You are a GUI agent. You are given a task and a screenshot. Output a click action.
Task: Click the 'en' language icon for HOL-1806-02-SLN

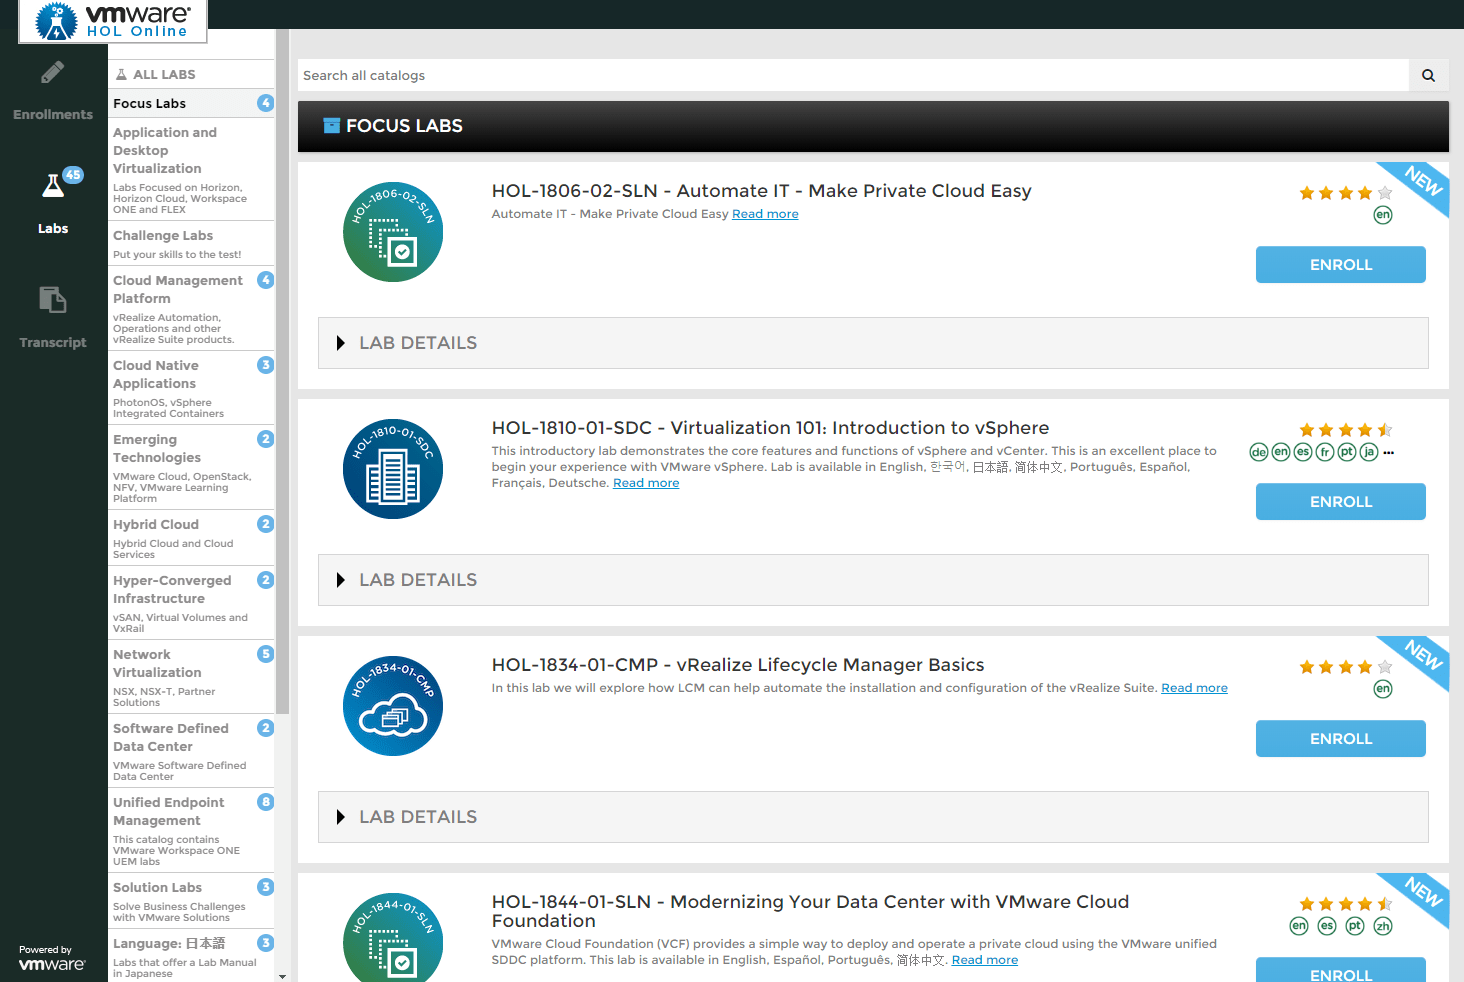coord(1383,215)
